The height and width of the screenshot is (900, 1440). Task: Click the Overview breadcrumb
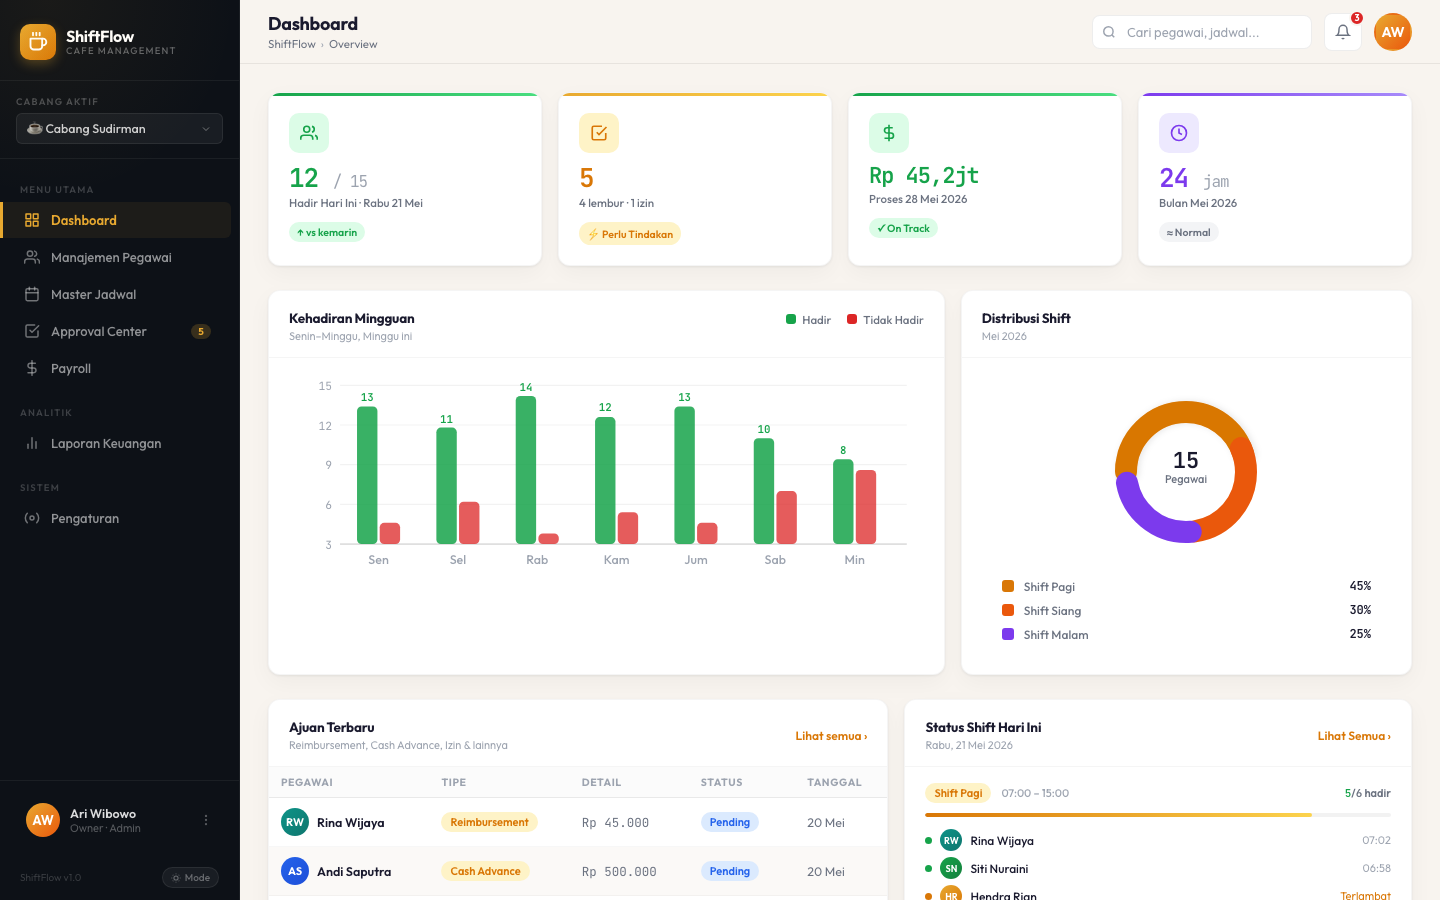coord(353,44)
